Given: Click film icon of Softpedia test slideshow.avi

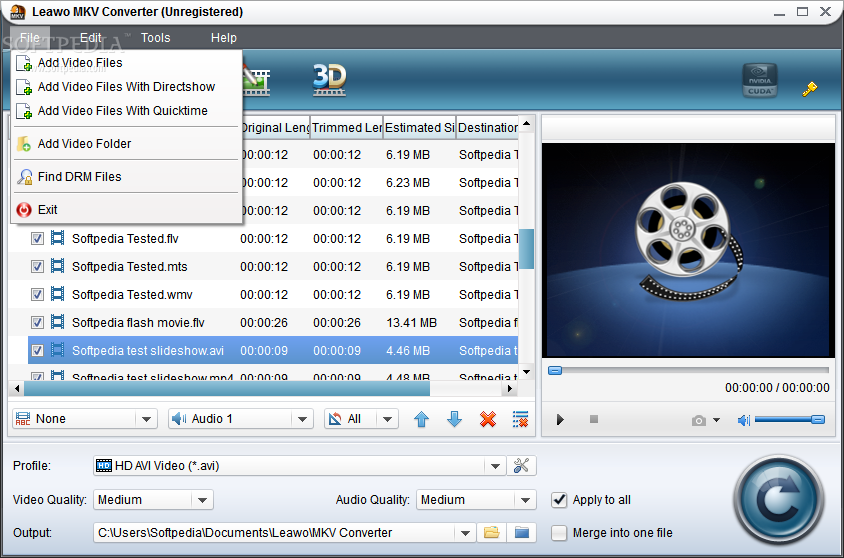Looking at the screenshot, I should coord(58,350).
